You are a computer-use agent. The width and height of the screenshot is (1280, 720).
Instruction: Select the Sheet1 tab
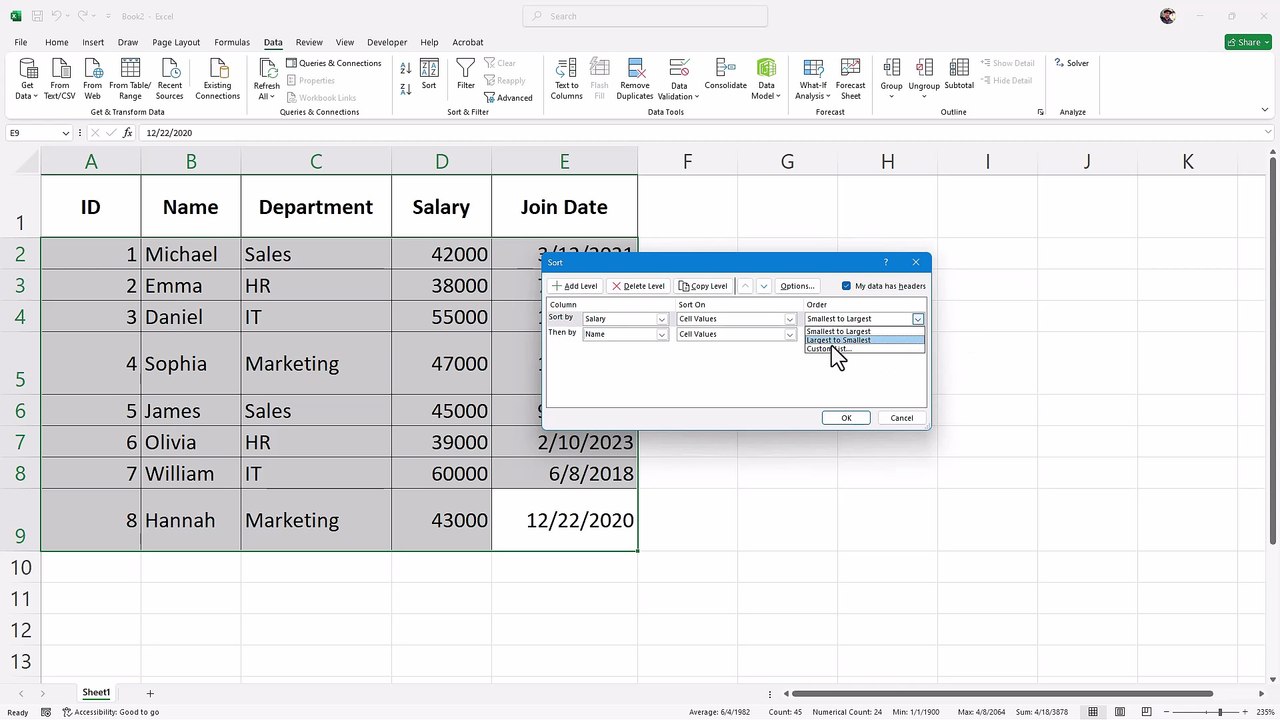coord(96,693)
